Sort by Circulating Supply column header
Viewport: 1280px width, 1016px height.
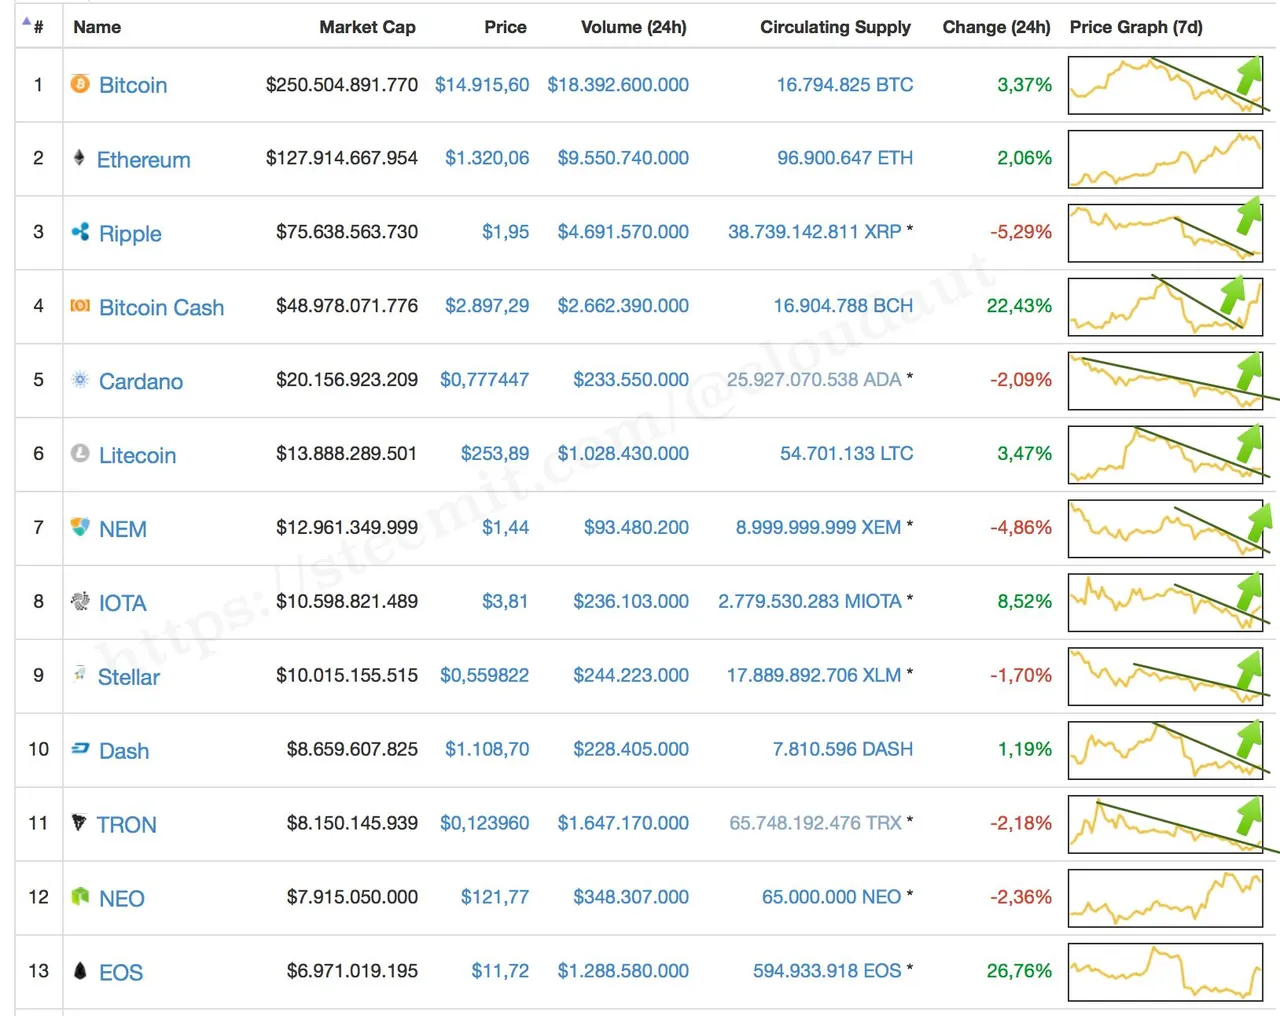pos(835,27)
